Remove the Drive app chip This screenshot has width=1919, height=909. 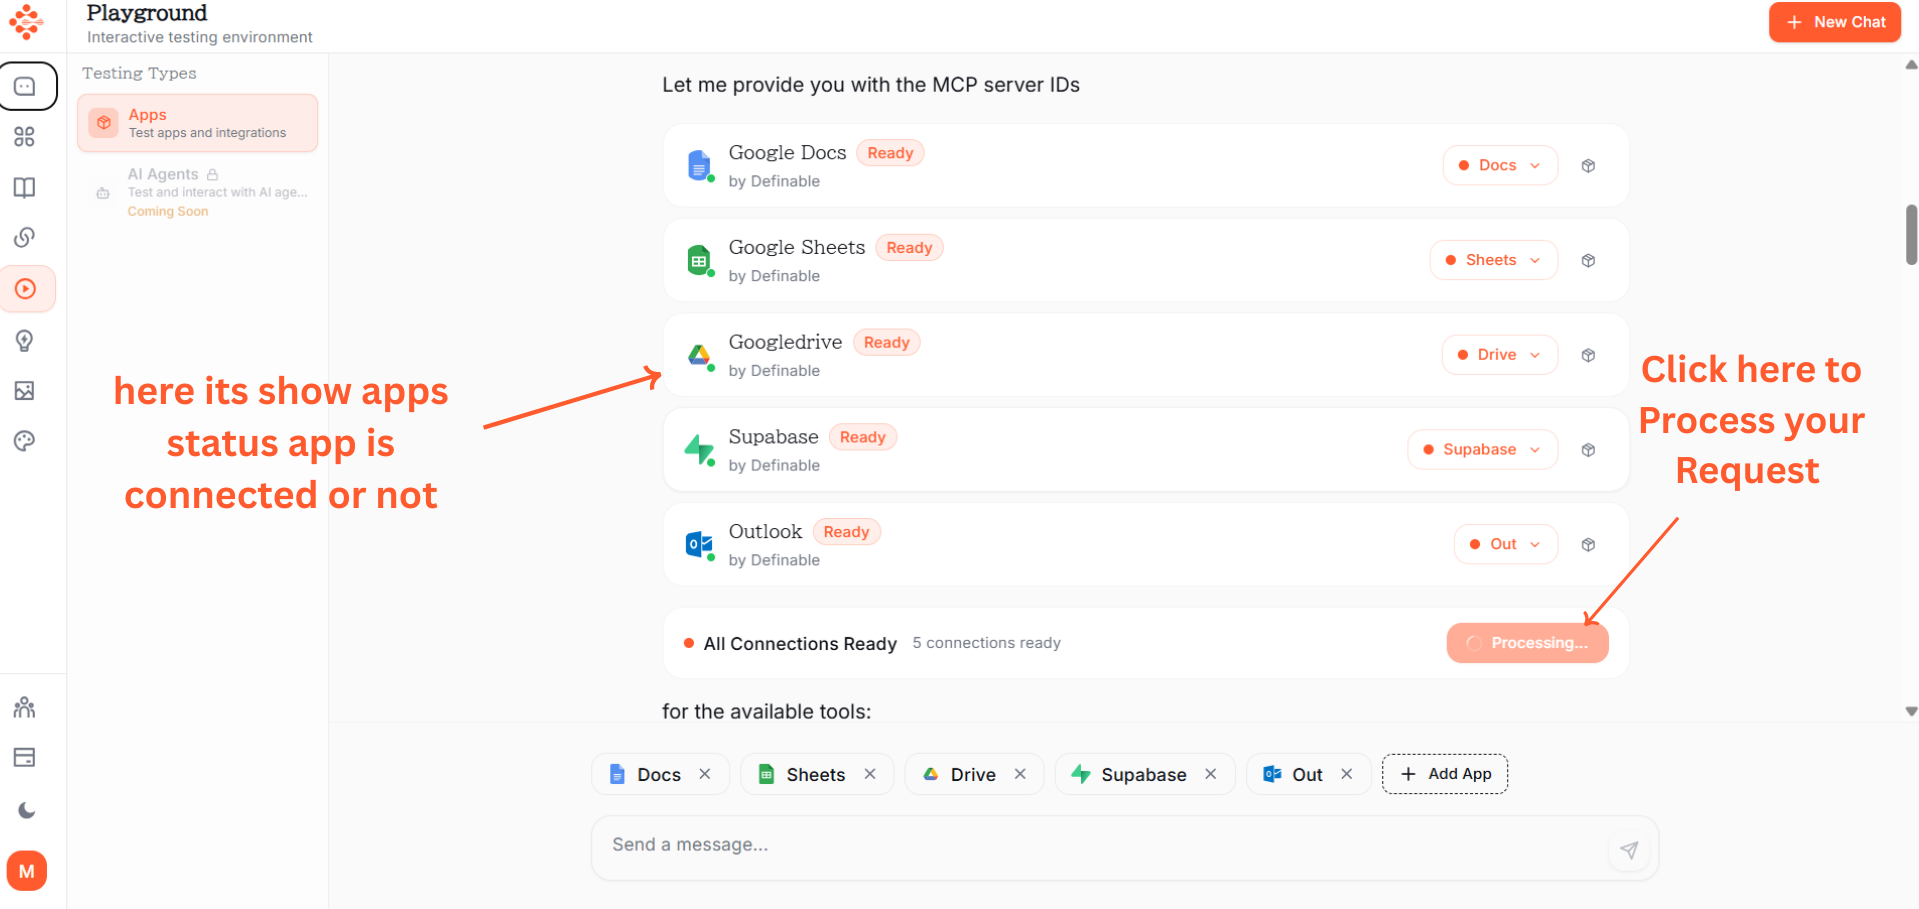tap(1020, 774)
